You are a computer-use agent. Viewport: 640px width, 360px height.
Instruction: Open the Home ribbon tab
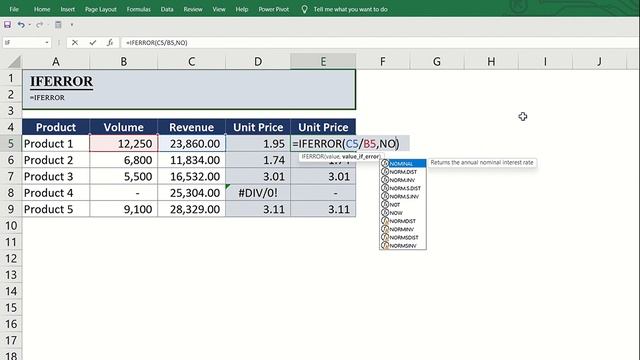(x=42, y=9)
